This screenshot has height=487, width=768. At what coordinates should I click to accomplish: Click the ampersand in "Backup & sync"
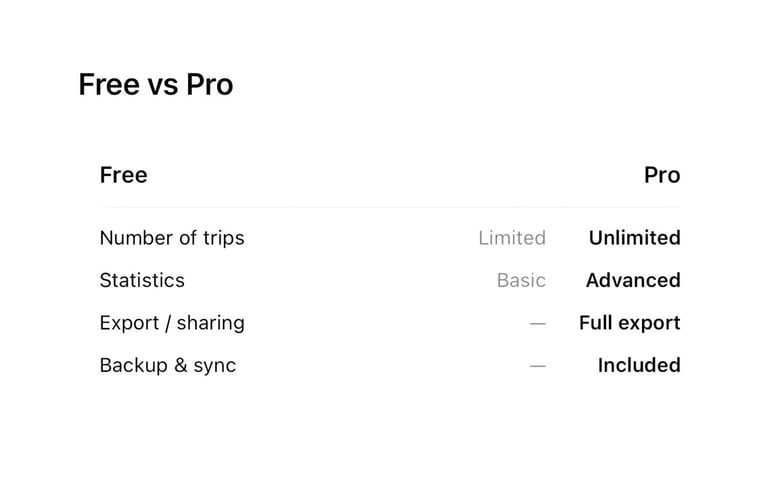[x=181, y=366]
